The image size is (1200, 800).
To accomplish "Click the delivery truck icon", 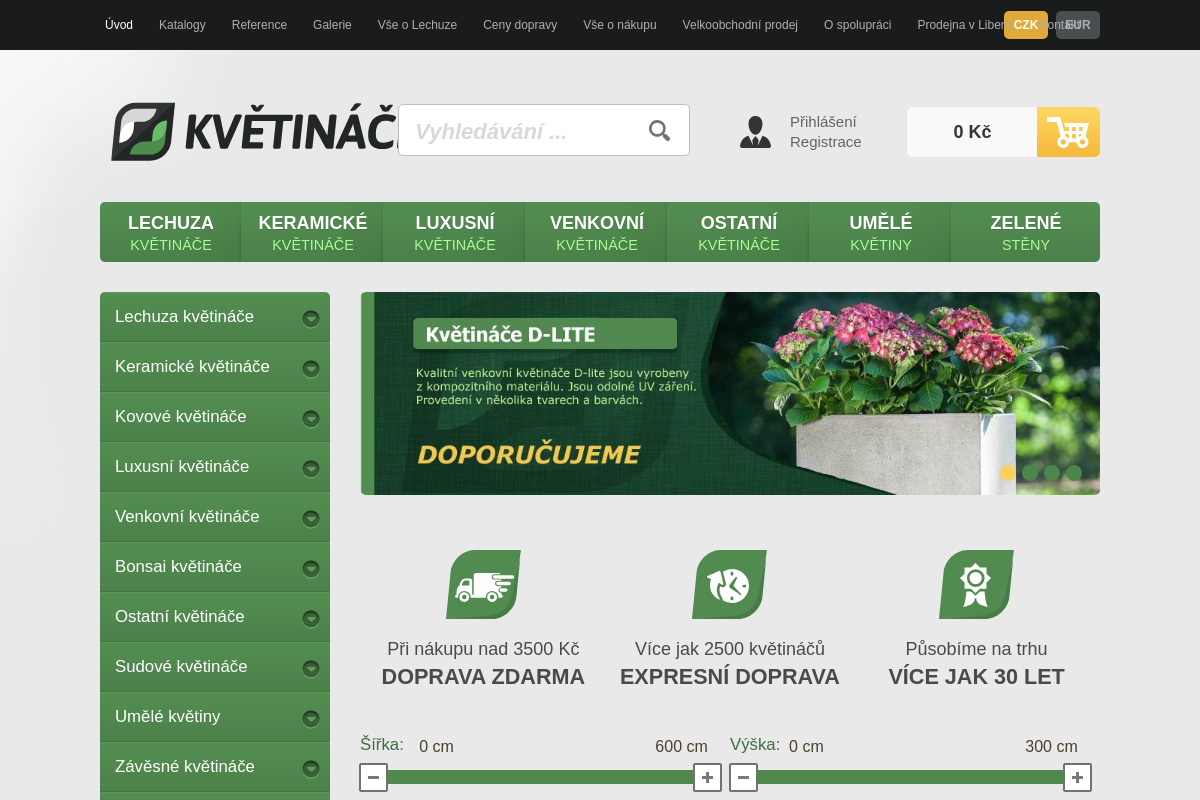I will pyautogui.click(x=484, y=584).
